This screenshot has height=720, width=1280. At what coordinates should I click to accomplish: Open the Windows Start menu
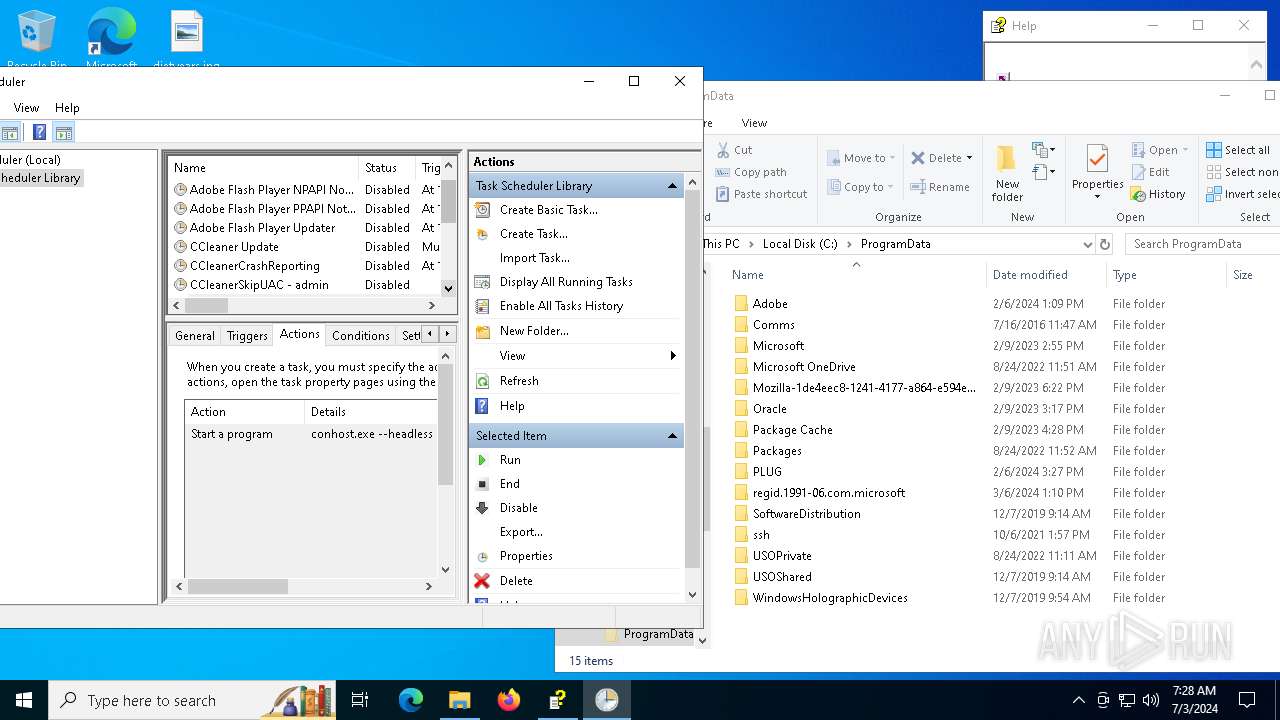click(24, 700)
